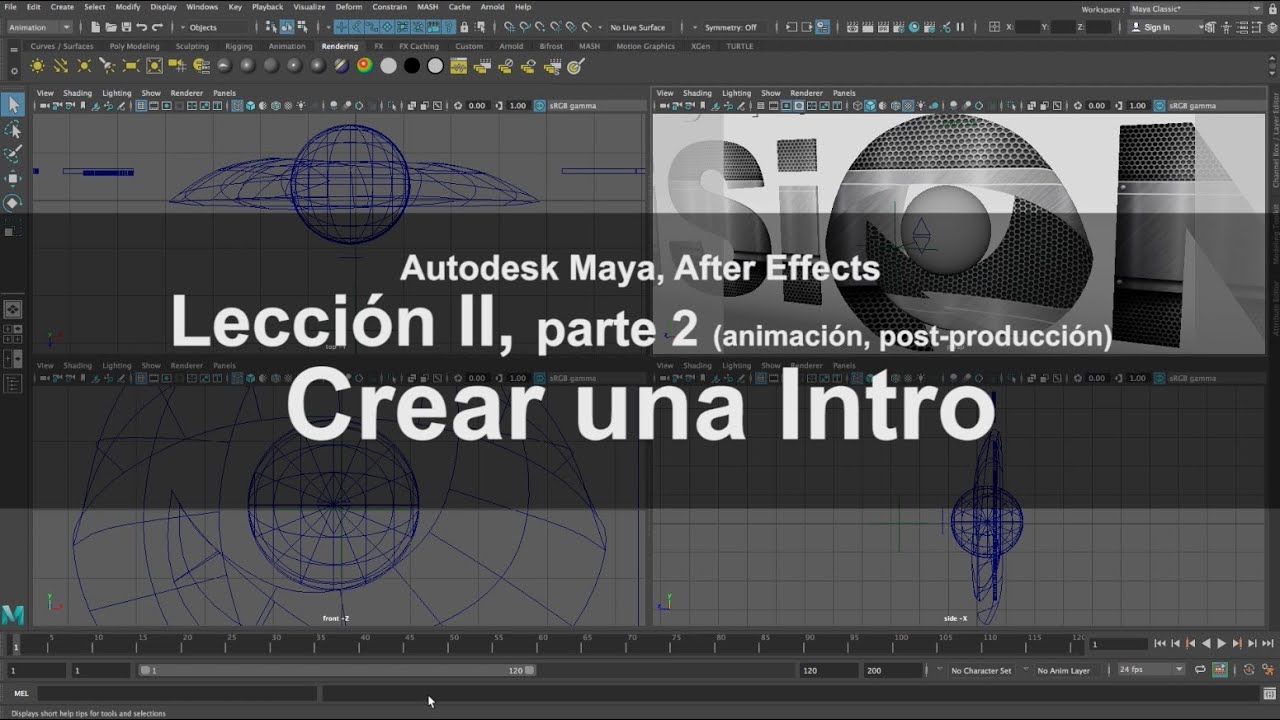The image size is (1280, 720).
Task: Create an ambient light from Rendering shelf
Action: [x=37, y=66]
